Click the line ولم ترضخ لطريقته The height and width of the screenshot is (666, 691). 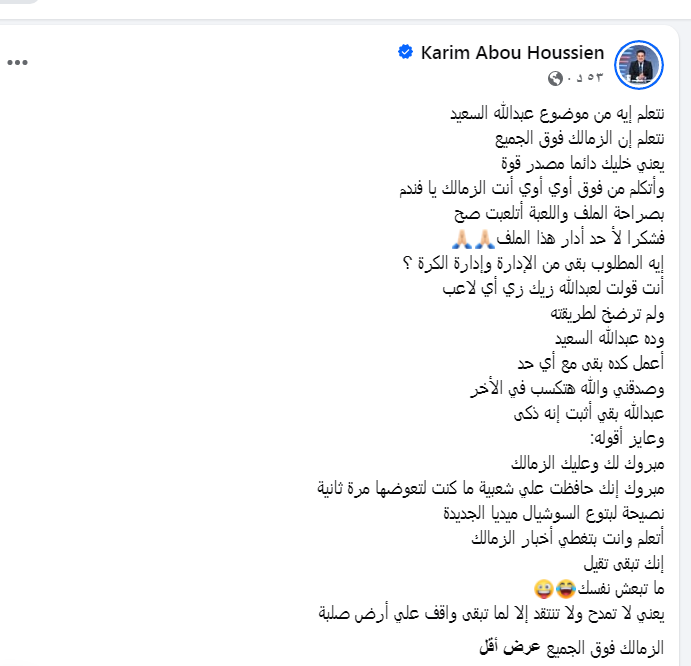[607, 314]
